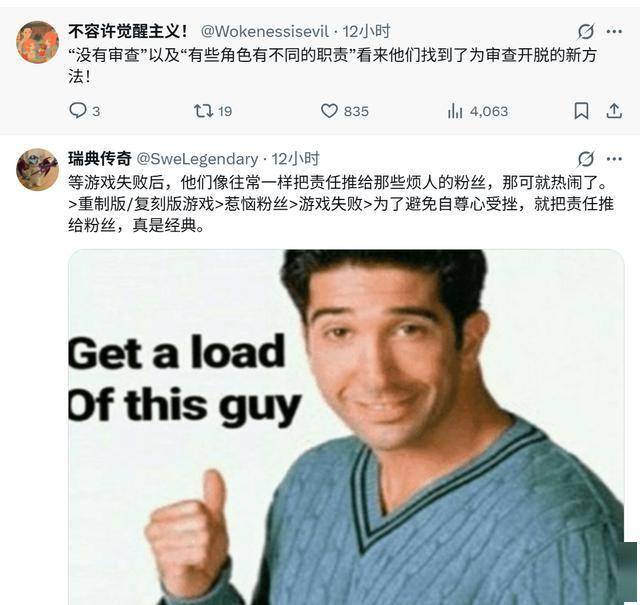The image size is (640, 605).
Task: Open @Wokenessisevil profile avatar
Action: pyautogui.click(x=37, y=42)
